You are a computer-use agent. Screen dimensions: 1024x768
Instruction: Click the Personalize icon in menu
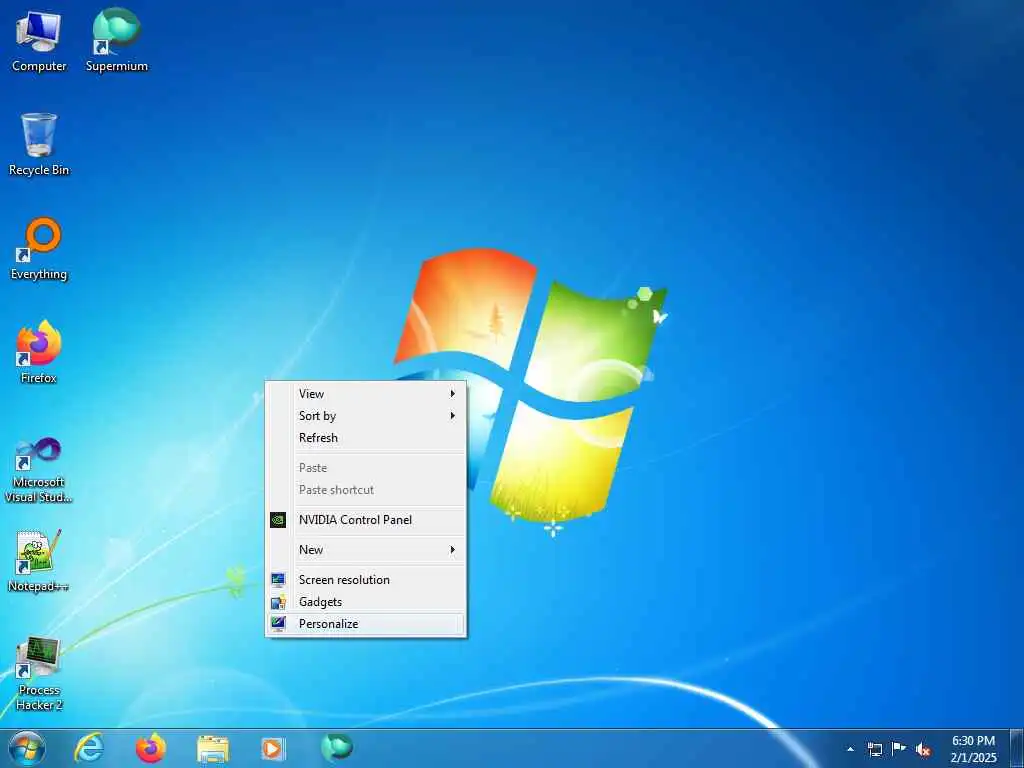(x=278, y=624)
